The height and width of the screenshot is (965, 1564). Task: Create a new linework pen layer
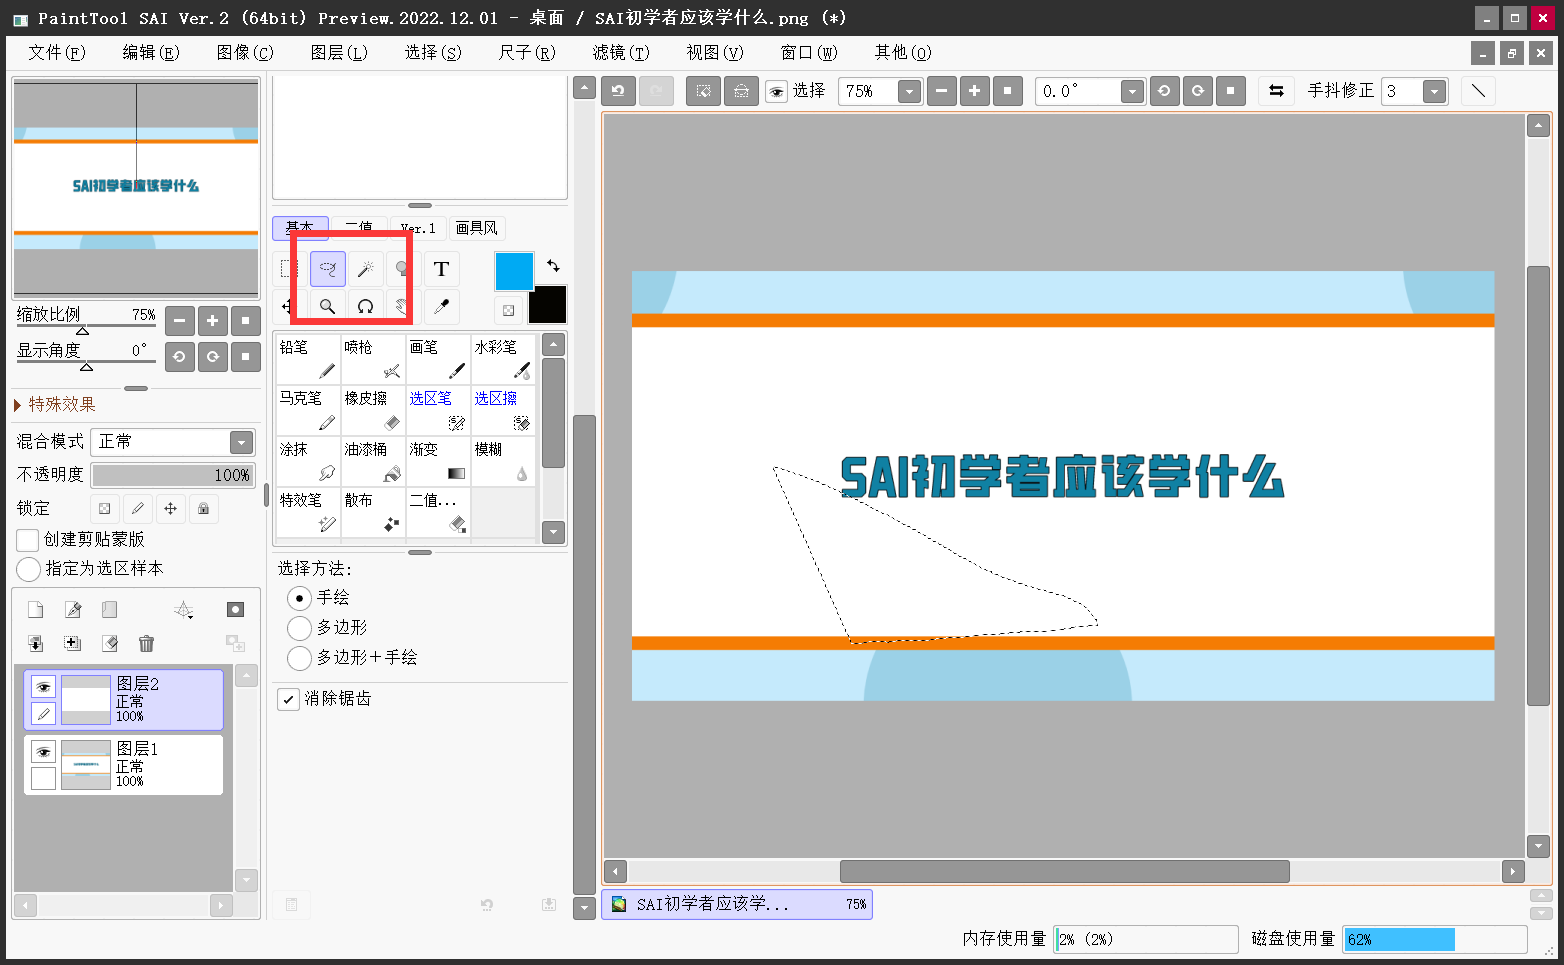[x=72, y=610]
